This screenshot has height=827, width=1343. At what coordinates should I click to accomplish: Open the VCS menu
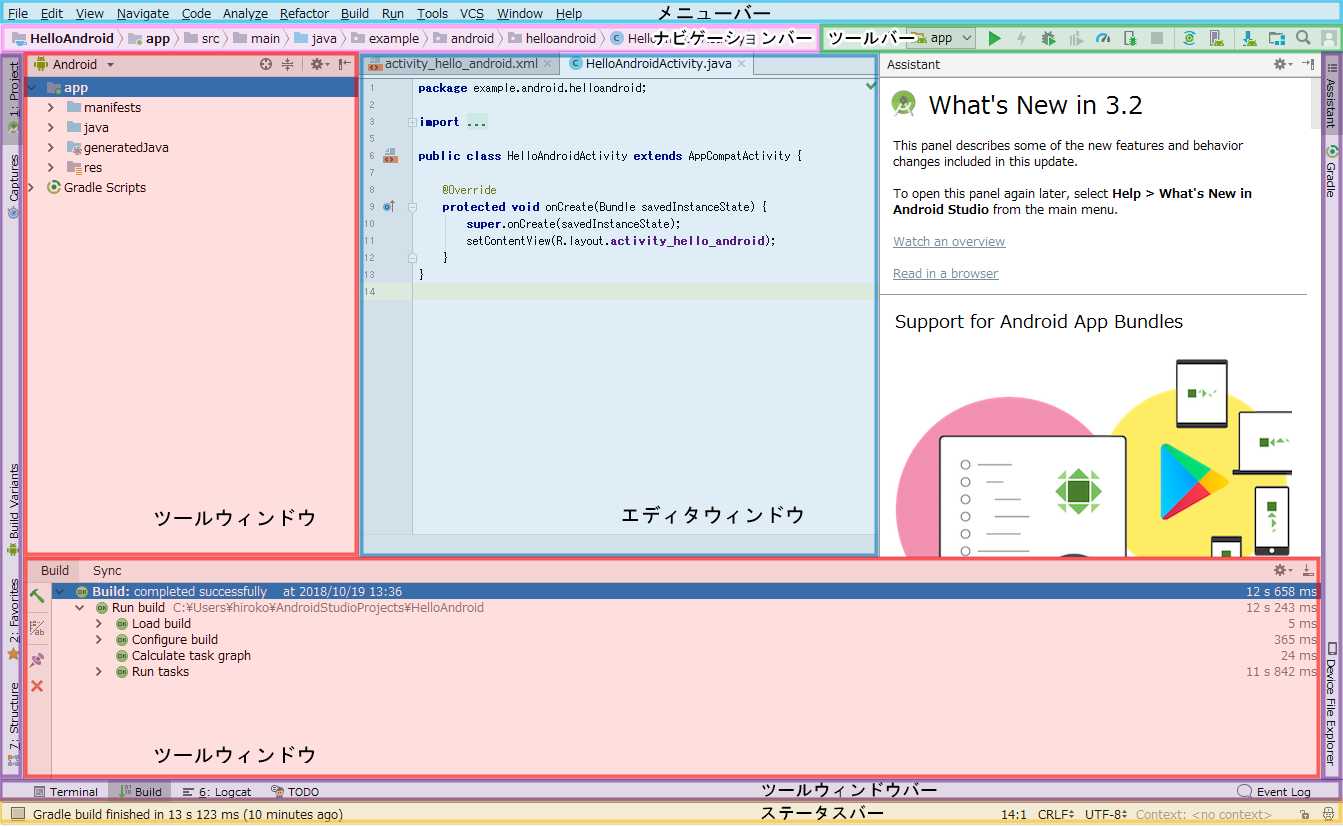coord(471,13)
